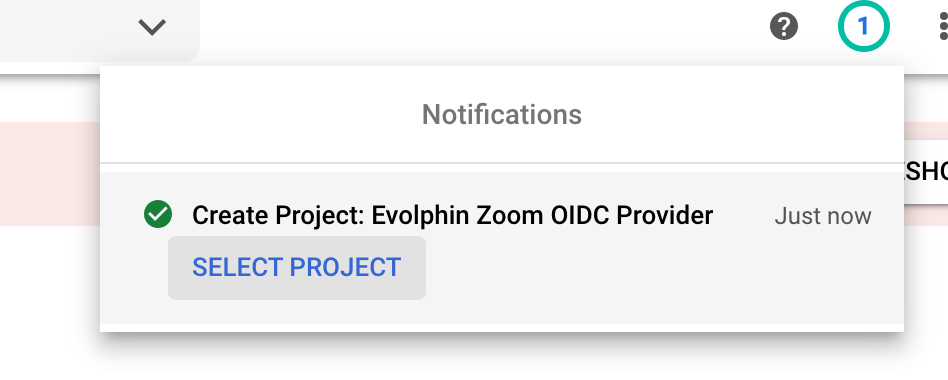Image resolution: width=948 pixels, height=380 pixels.
Task: Click the text Evolphin Zoom OIDC Provider
Action: tap(542, 215)
